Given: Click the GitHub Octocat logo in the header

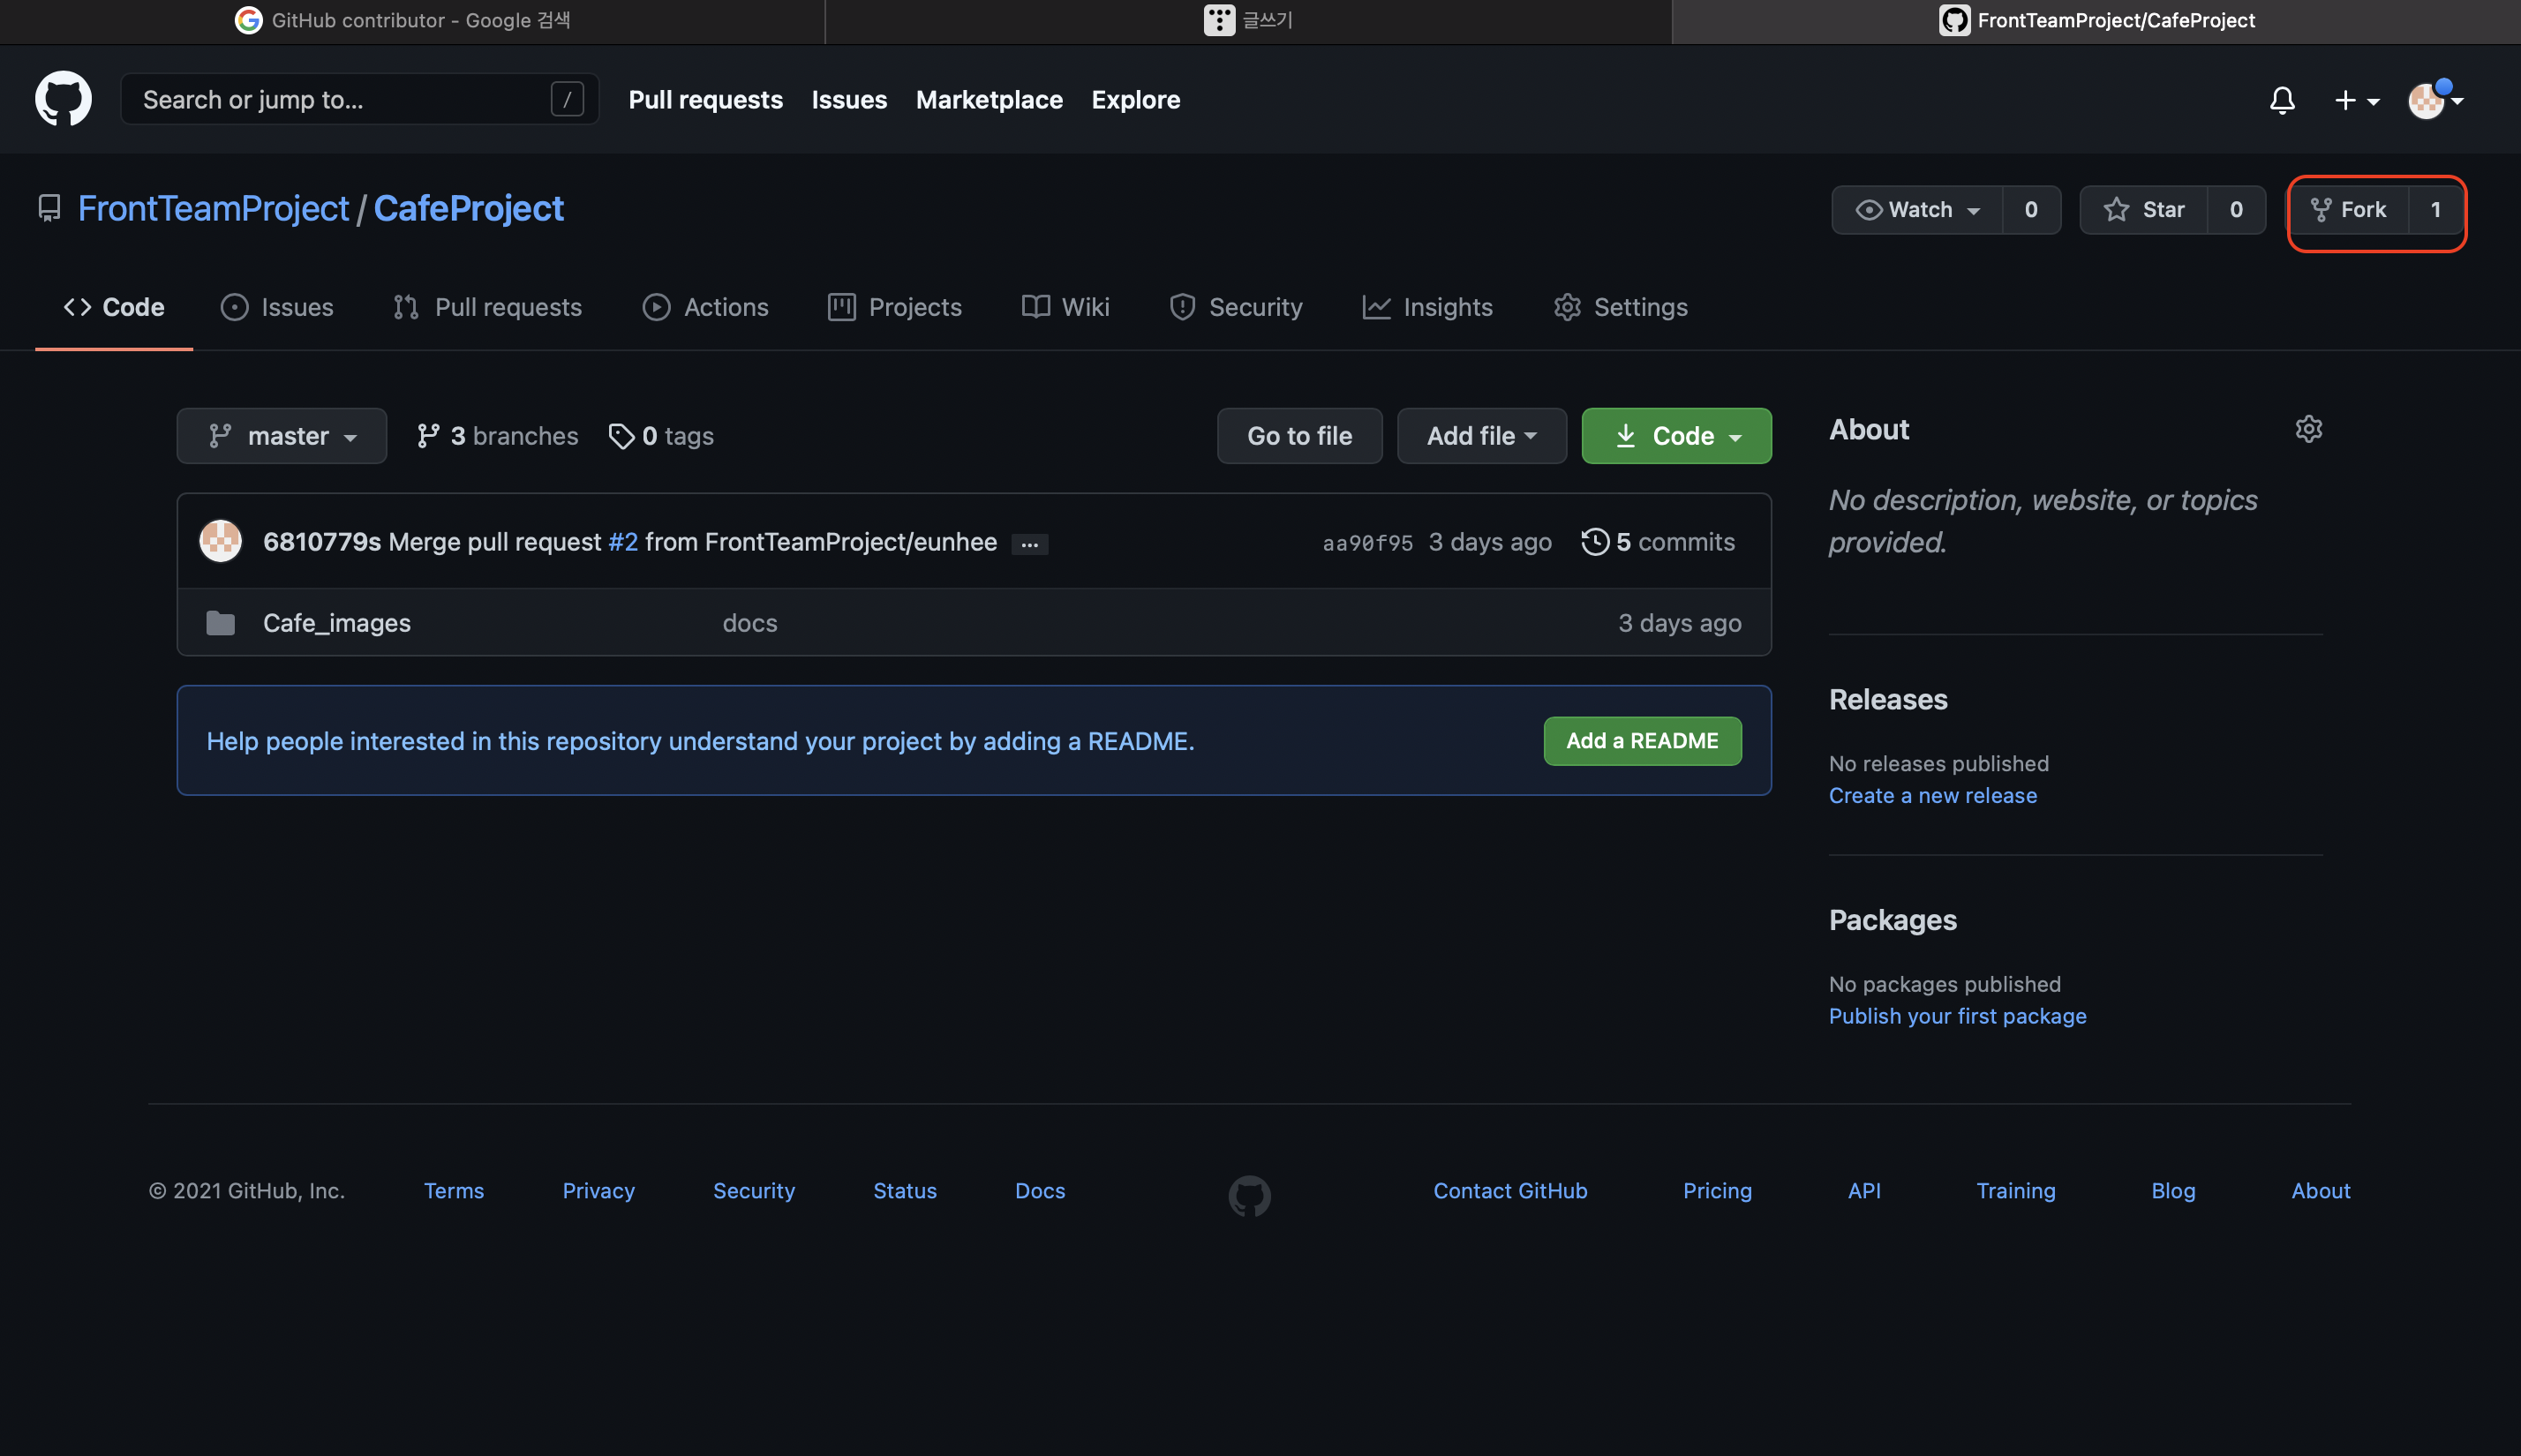Looking at the screenshot, I should [x=63, y=99].
